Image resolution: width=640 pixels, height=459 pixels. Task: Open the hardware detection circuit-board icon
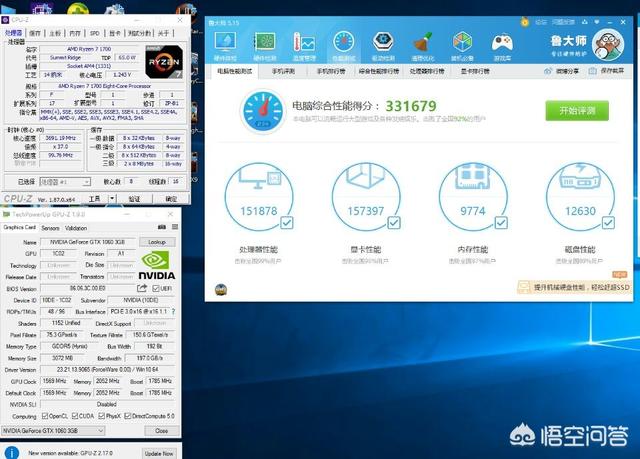point(264,42)
